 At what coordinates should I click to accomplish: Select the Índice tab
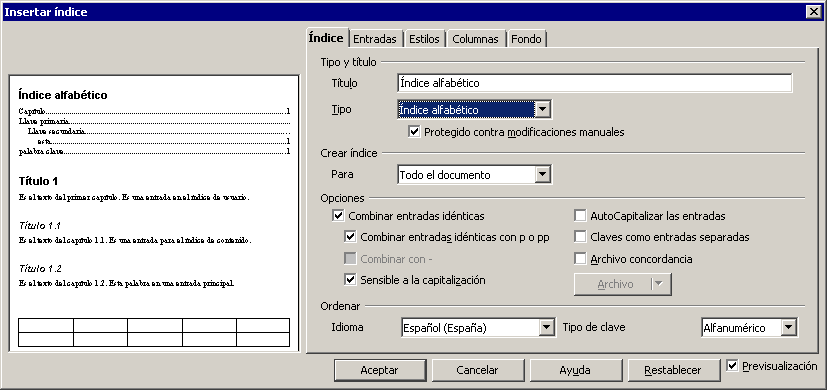coord(326,38)
